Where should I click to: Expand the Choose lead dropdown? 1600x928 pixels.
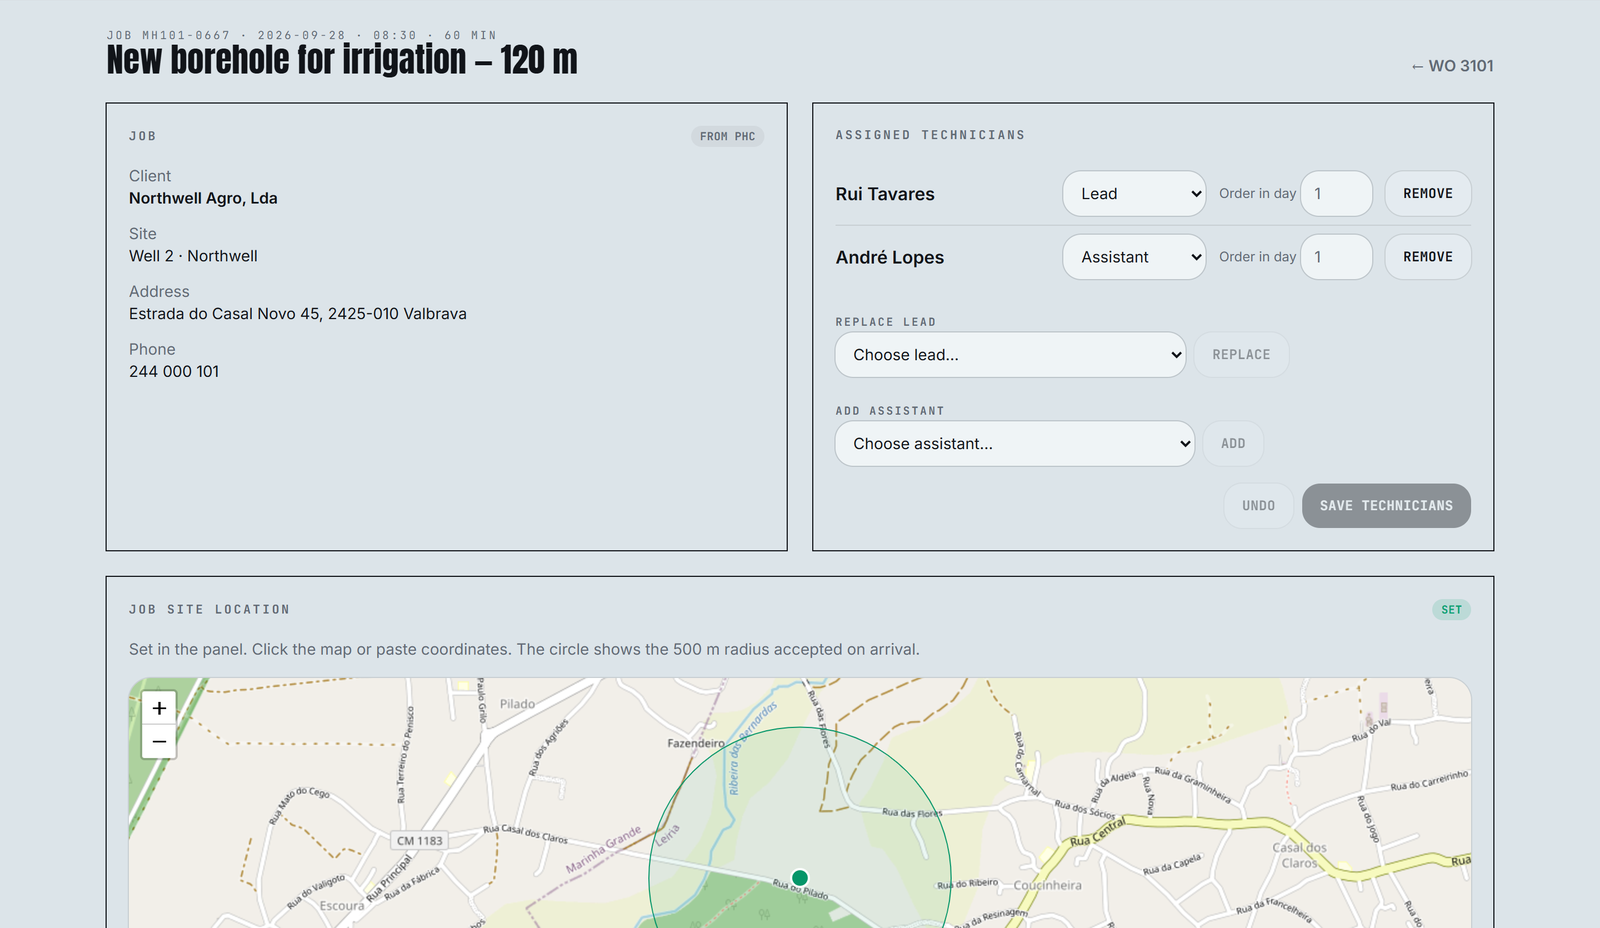pyautogui.click(x=1010, y=355)
